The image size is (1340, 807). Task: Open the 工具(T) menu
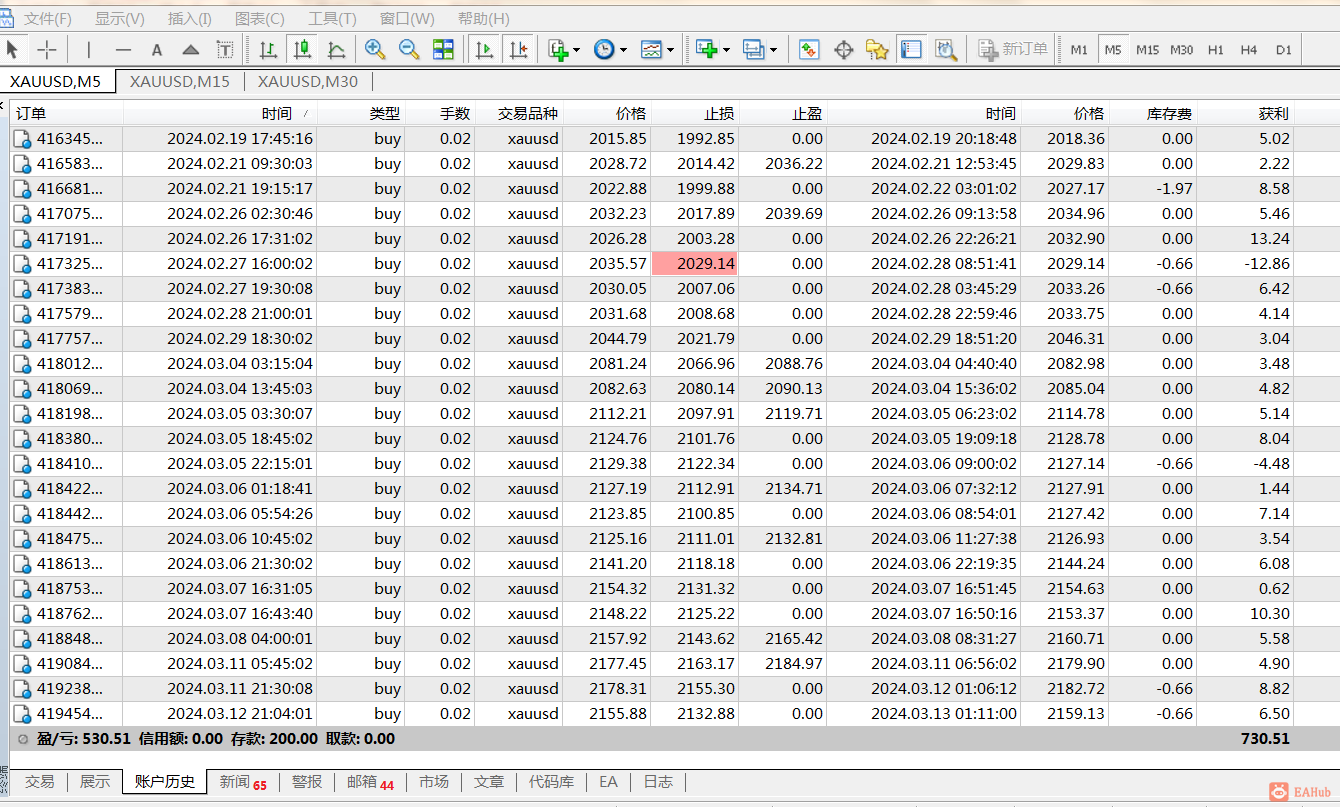(332, 18)
